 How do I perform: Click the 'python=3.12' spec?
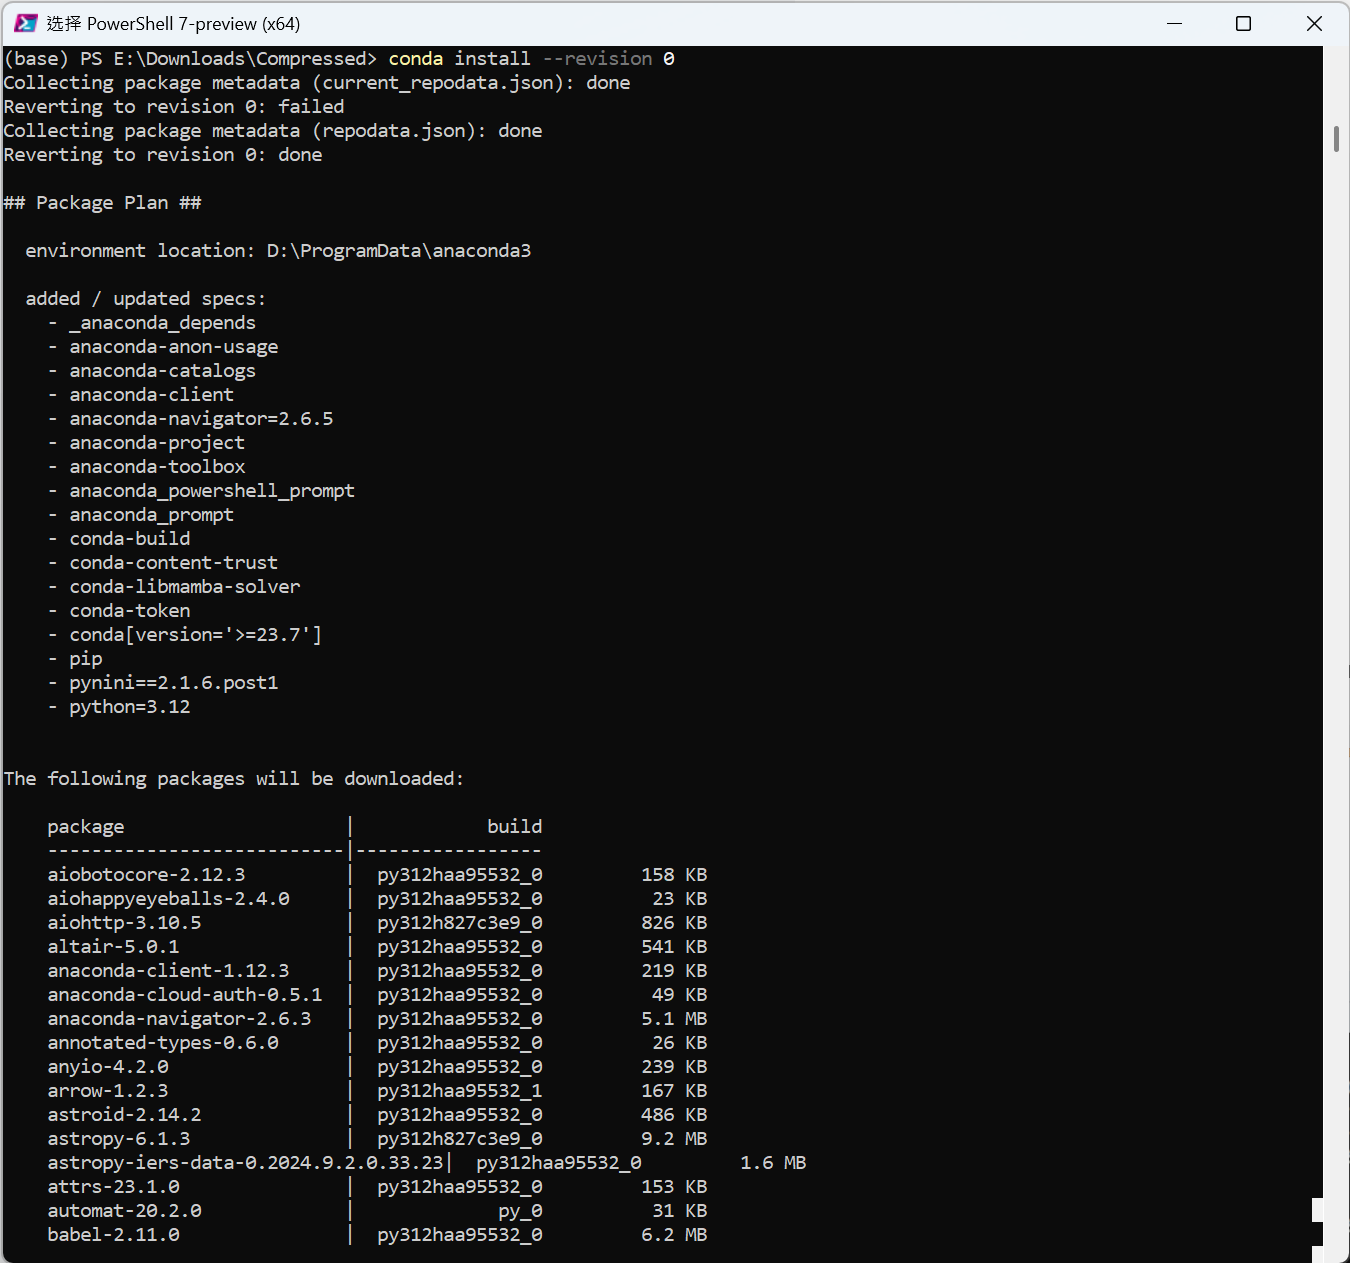coord(130,707)
